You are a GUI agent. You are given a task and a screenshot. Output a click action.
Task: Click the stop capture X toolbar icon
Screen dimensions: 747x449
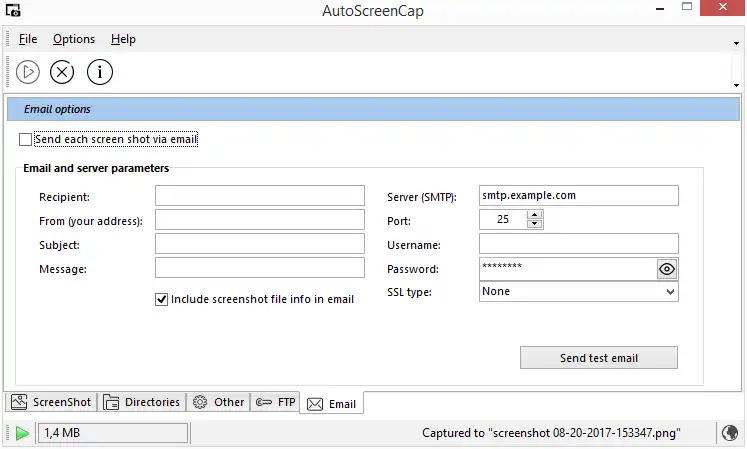pos(62,71)
